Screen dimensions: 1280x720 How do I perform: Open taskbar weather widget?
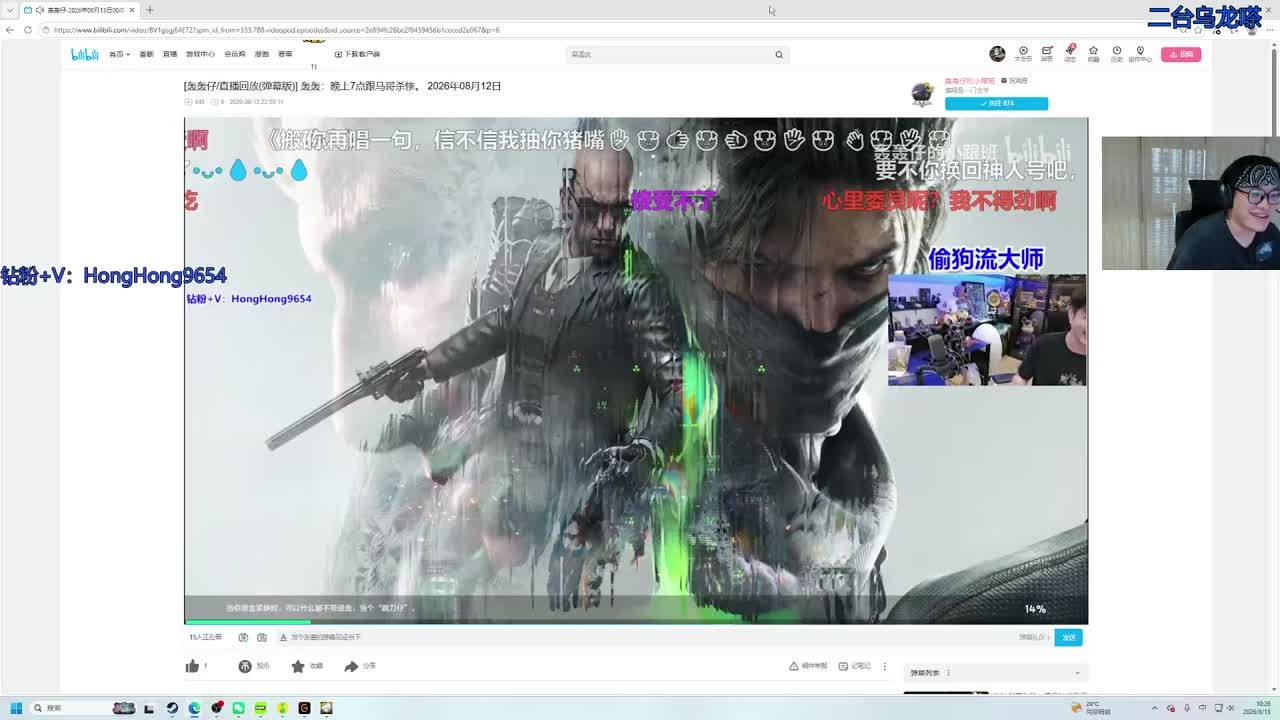[1091, 708]
